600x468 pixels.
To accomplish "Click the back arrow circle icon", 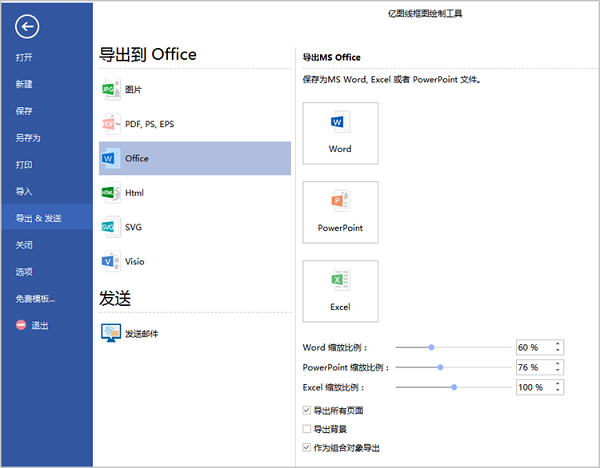I will pos(27,26).
